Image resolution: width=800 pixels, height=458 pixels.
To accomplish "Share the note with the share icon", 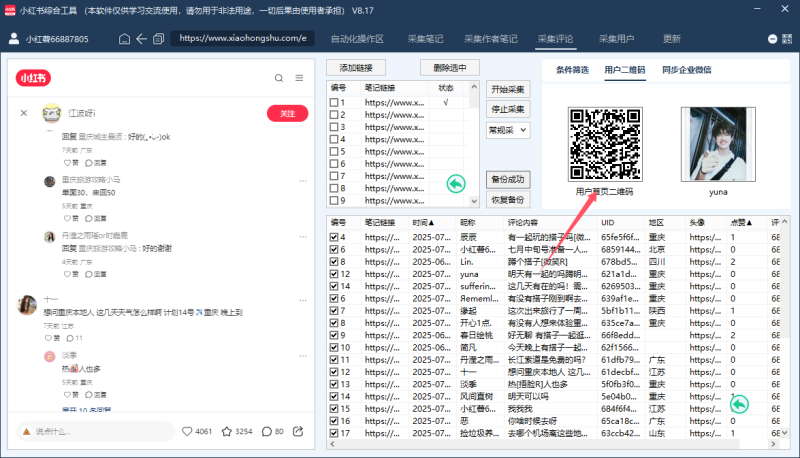I will coord(298,431).
